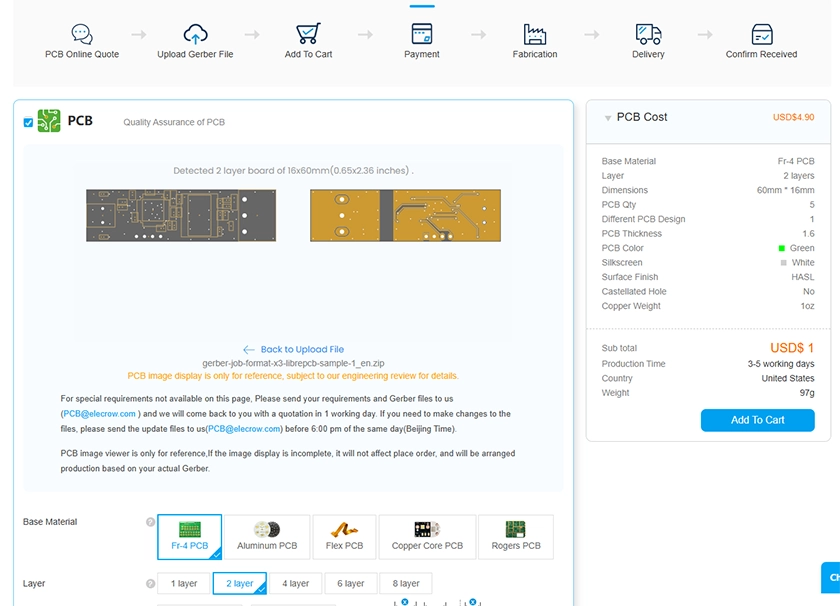Click the green PCB logo icon
The height and width of the screenshot is (606, 840).
pyautogui.click(x=49, y=121)
